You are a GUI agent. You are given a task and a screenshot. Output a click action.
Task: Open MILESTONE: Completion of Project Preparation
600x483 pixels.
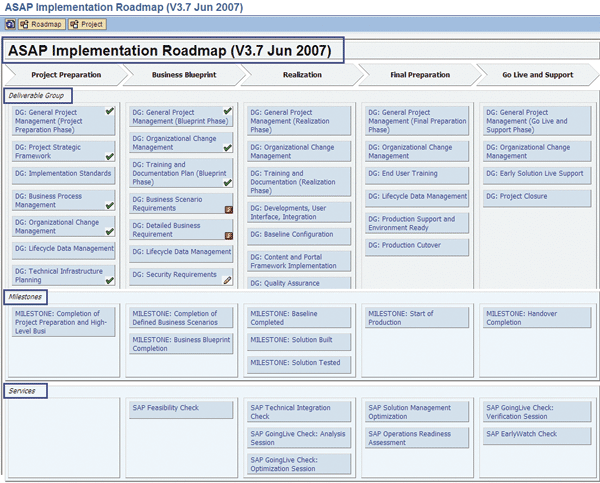64,322
